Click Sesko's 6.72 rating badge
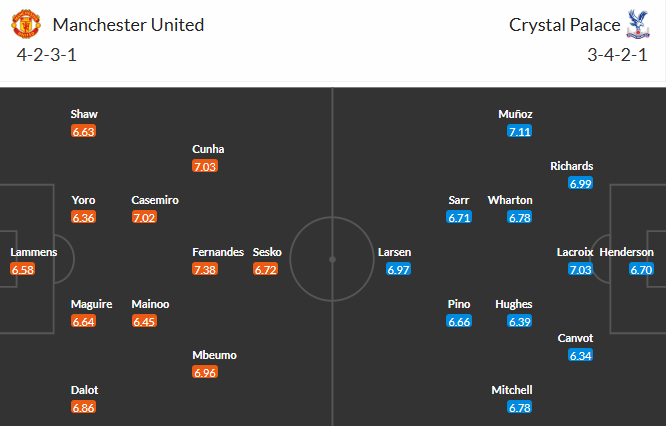666x426 pixels. 265,270
